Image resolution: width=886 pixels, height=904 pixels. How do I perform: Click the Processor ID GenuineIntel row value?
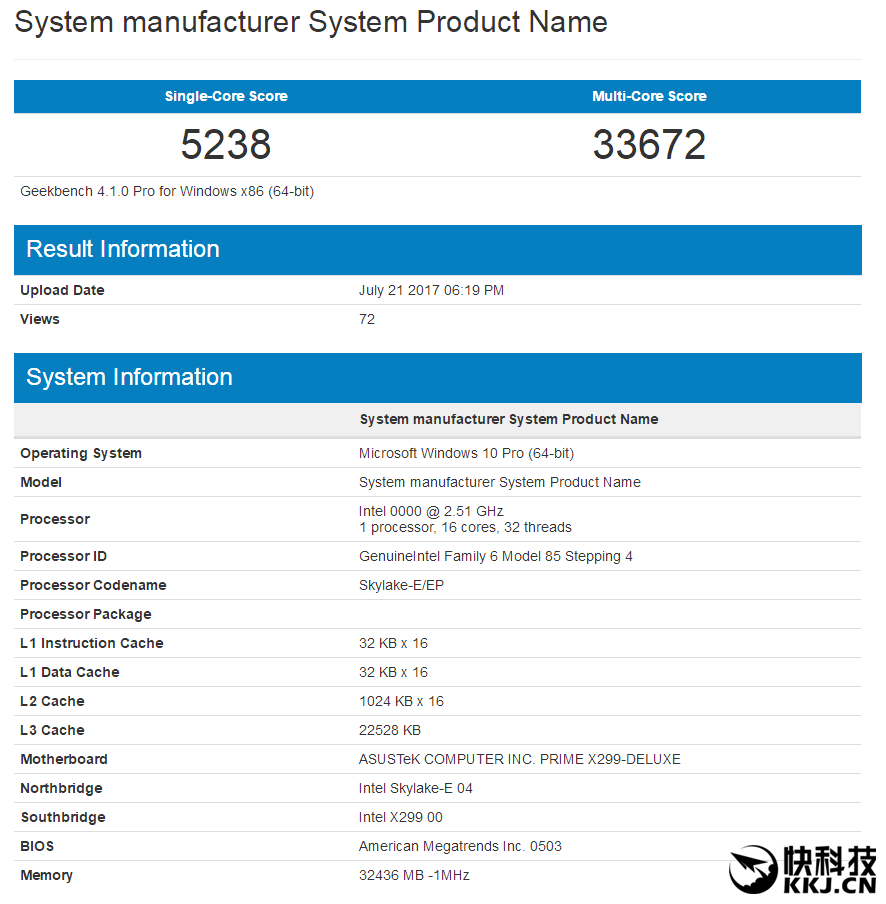point(496,556)
